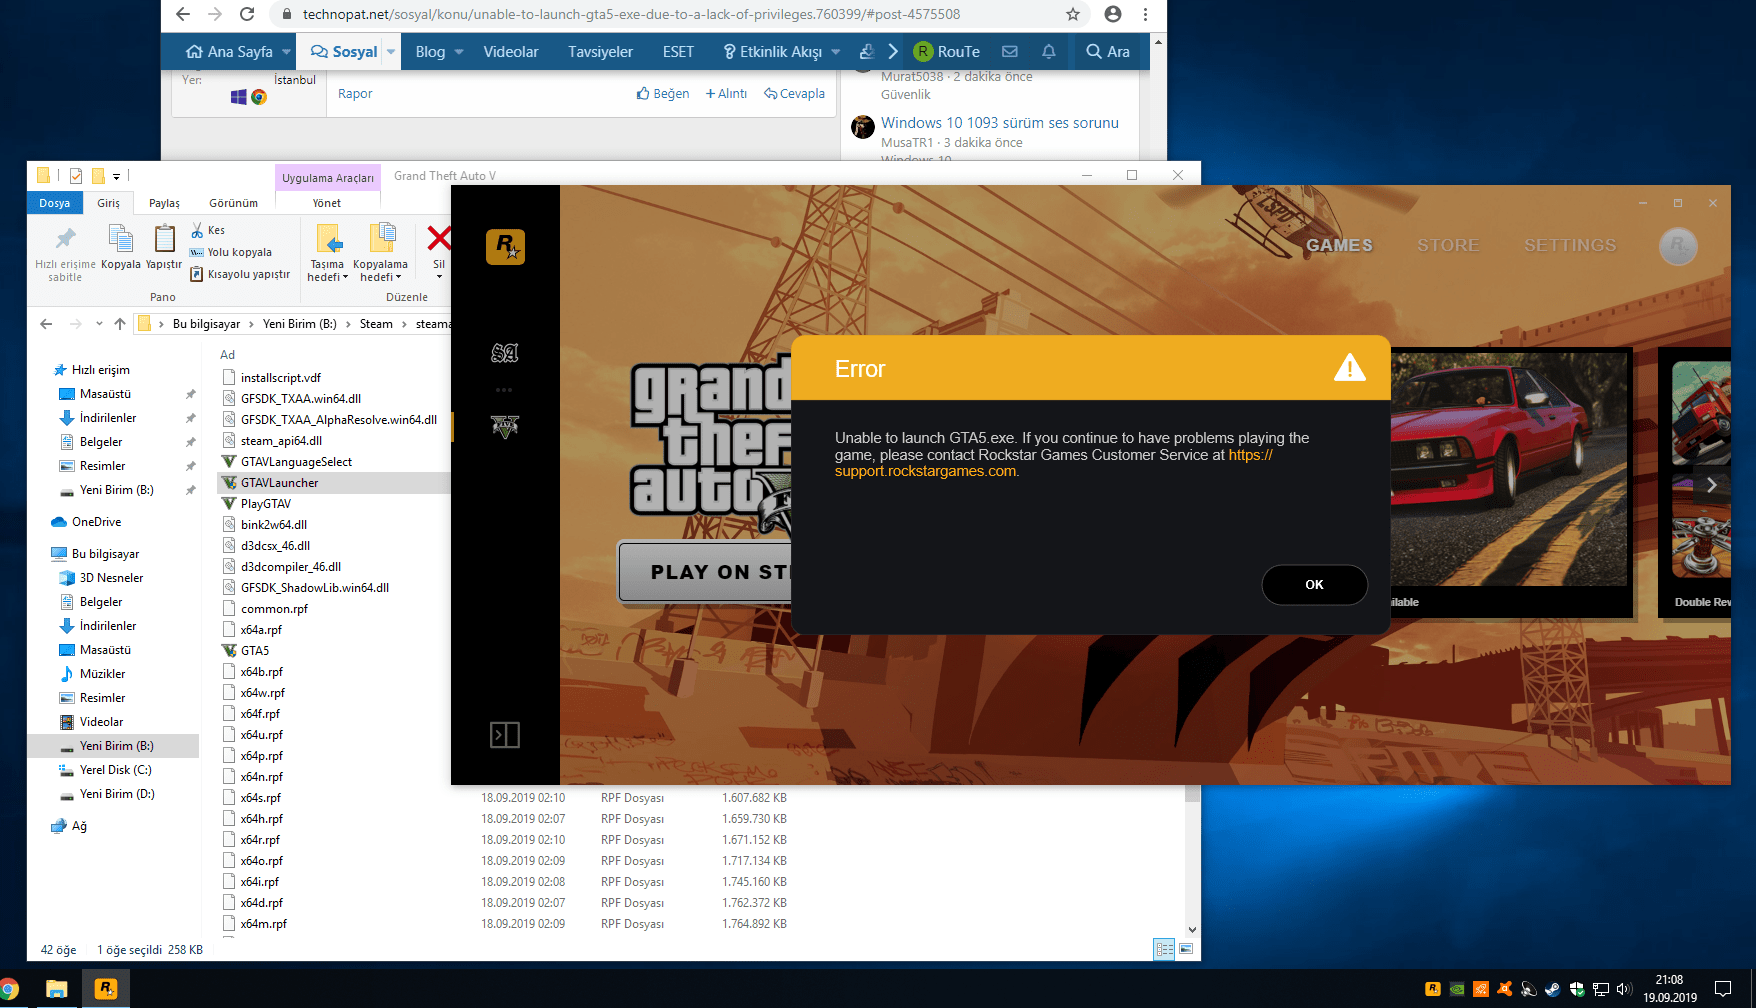Open the Kopyalama hedefi dropdown in Explorer

pos(380,253)
